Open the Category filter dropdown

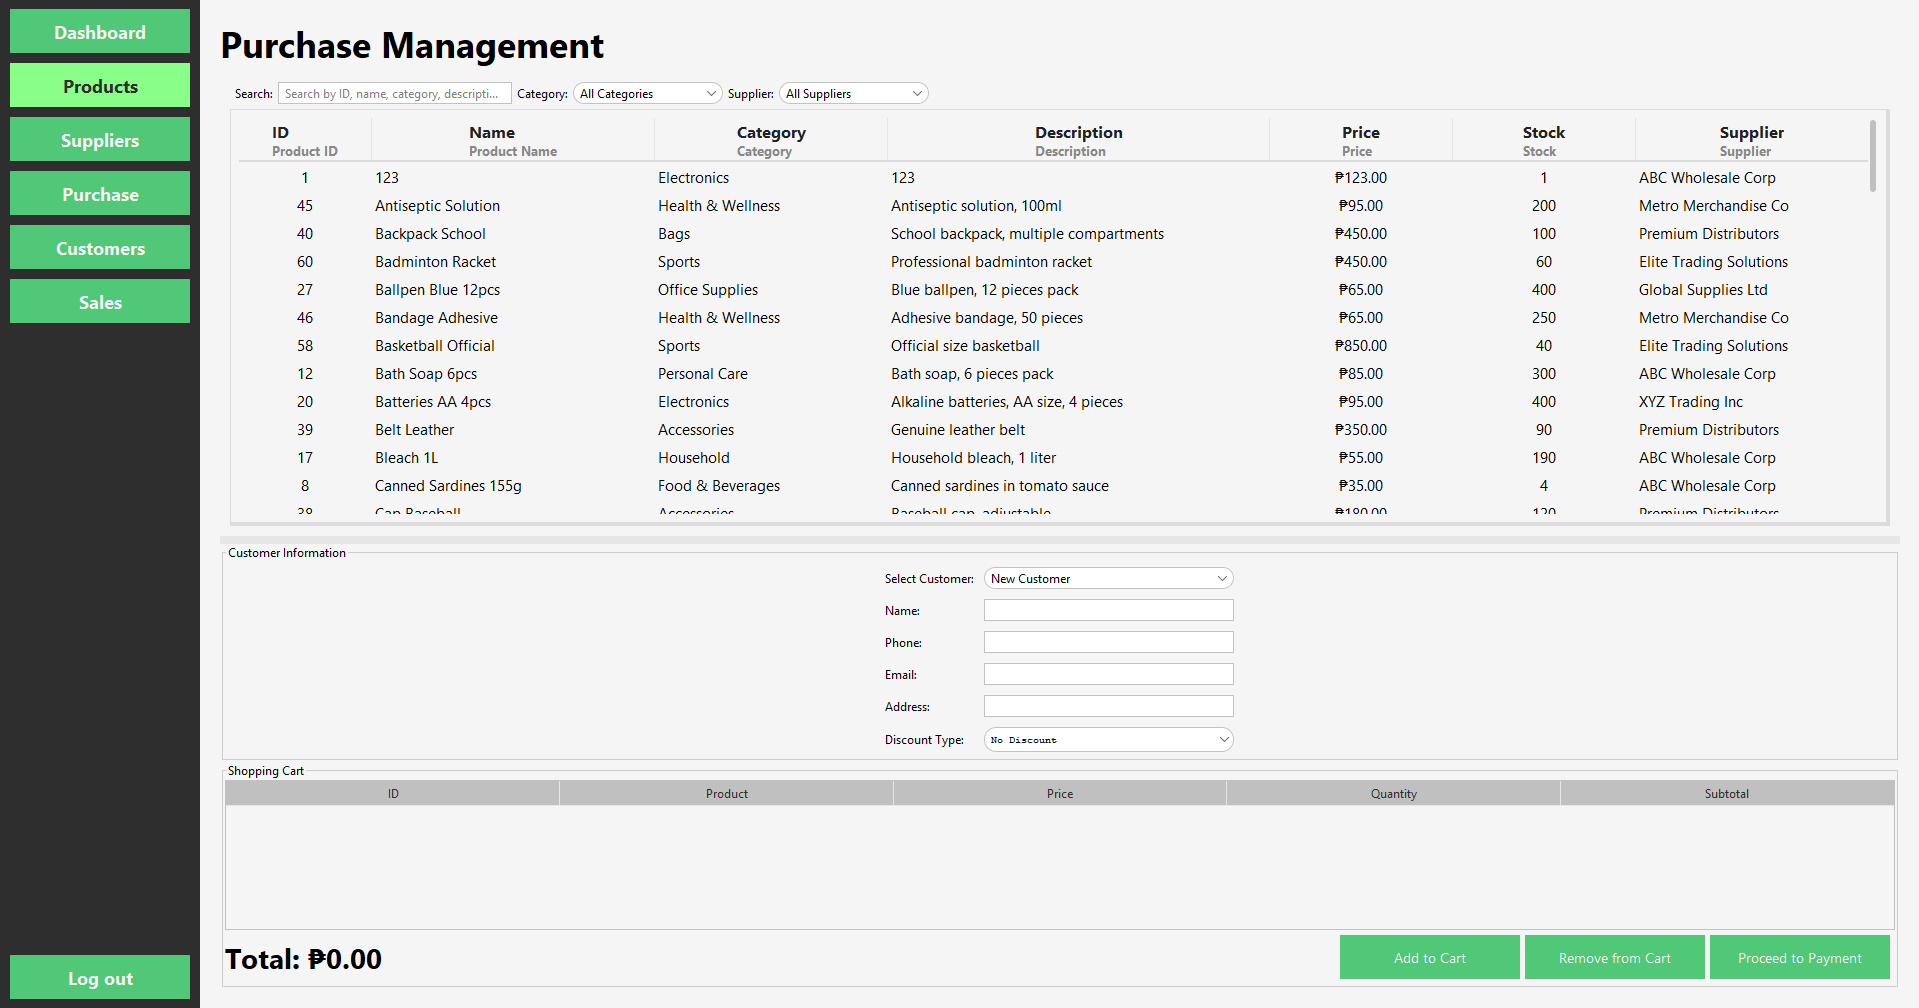(646, 93)
